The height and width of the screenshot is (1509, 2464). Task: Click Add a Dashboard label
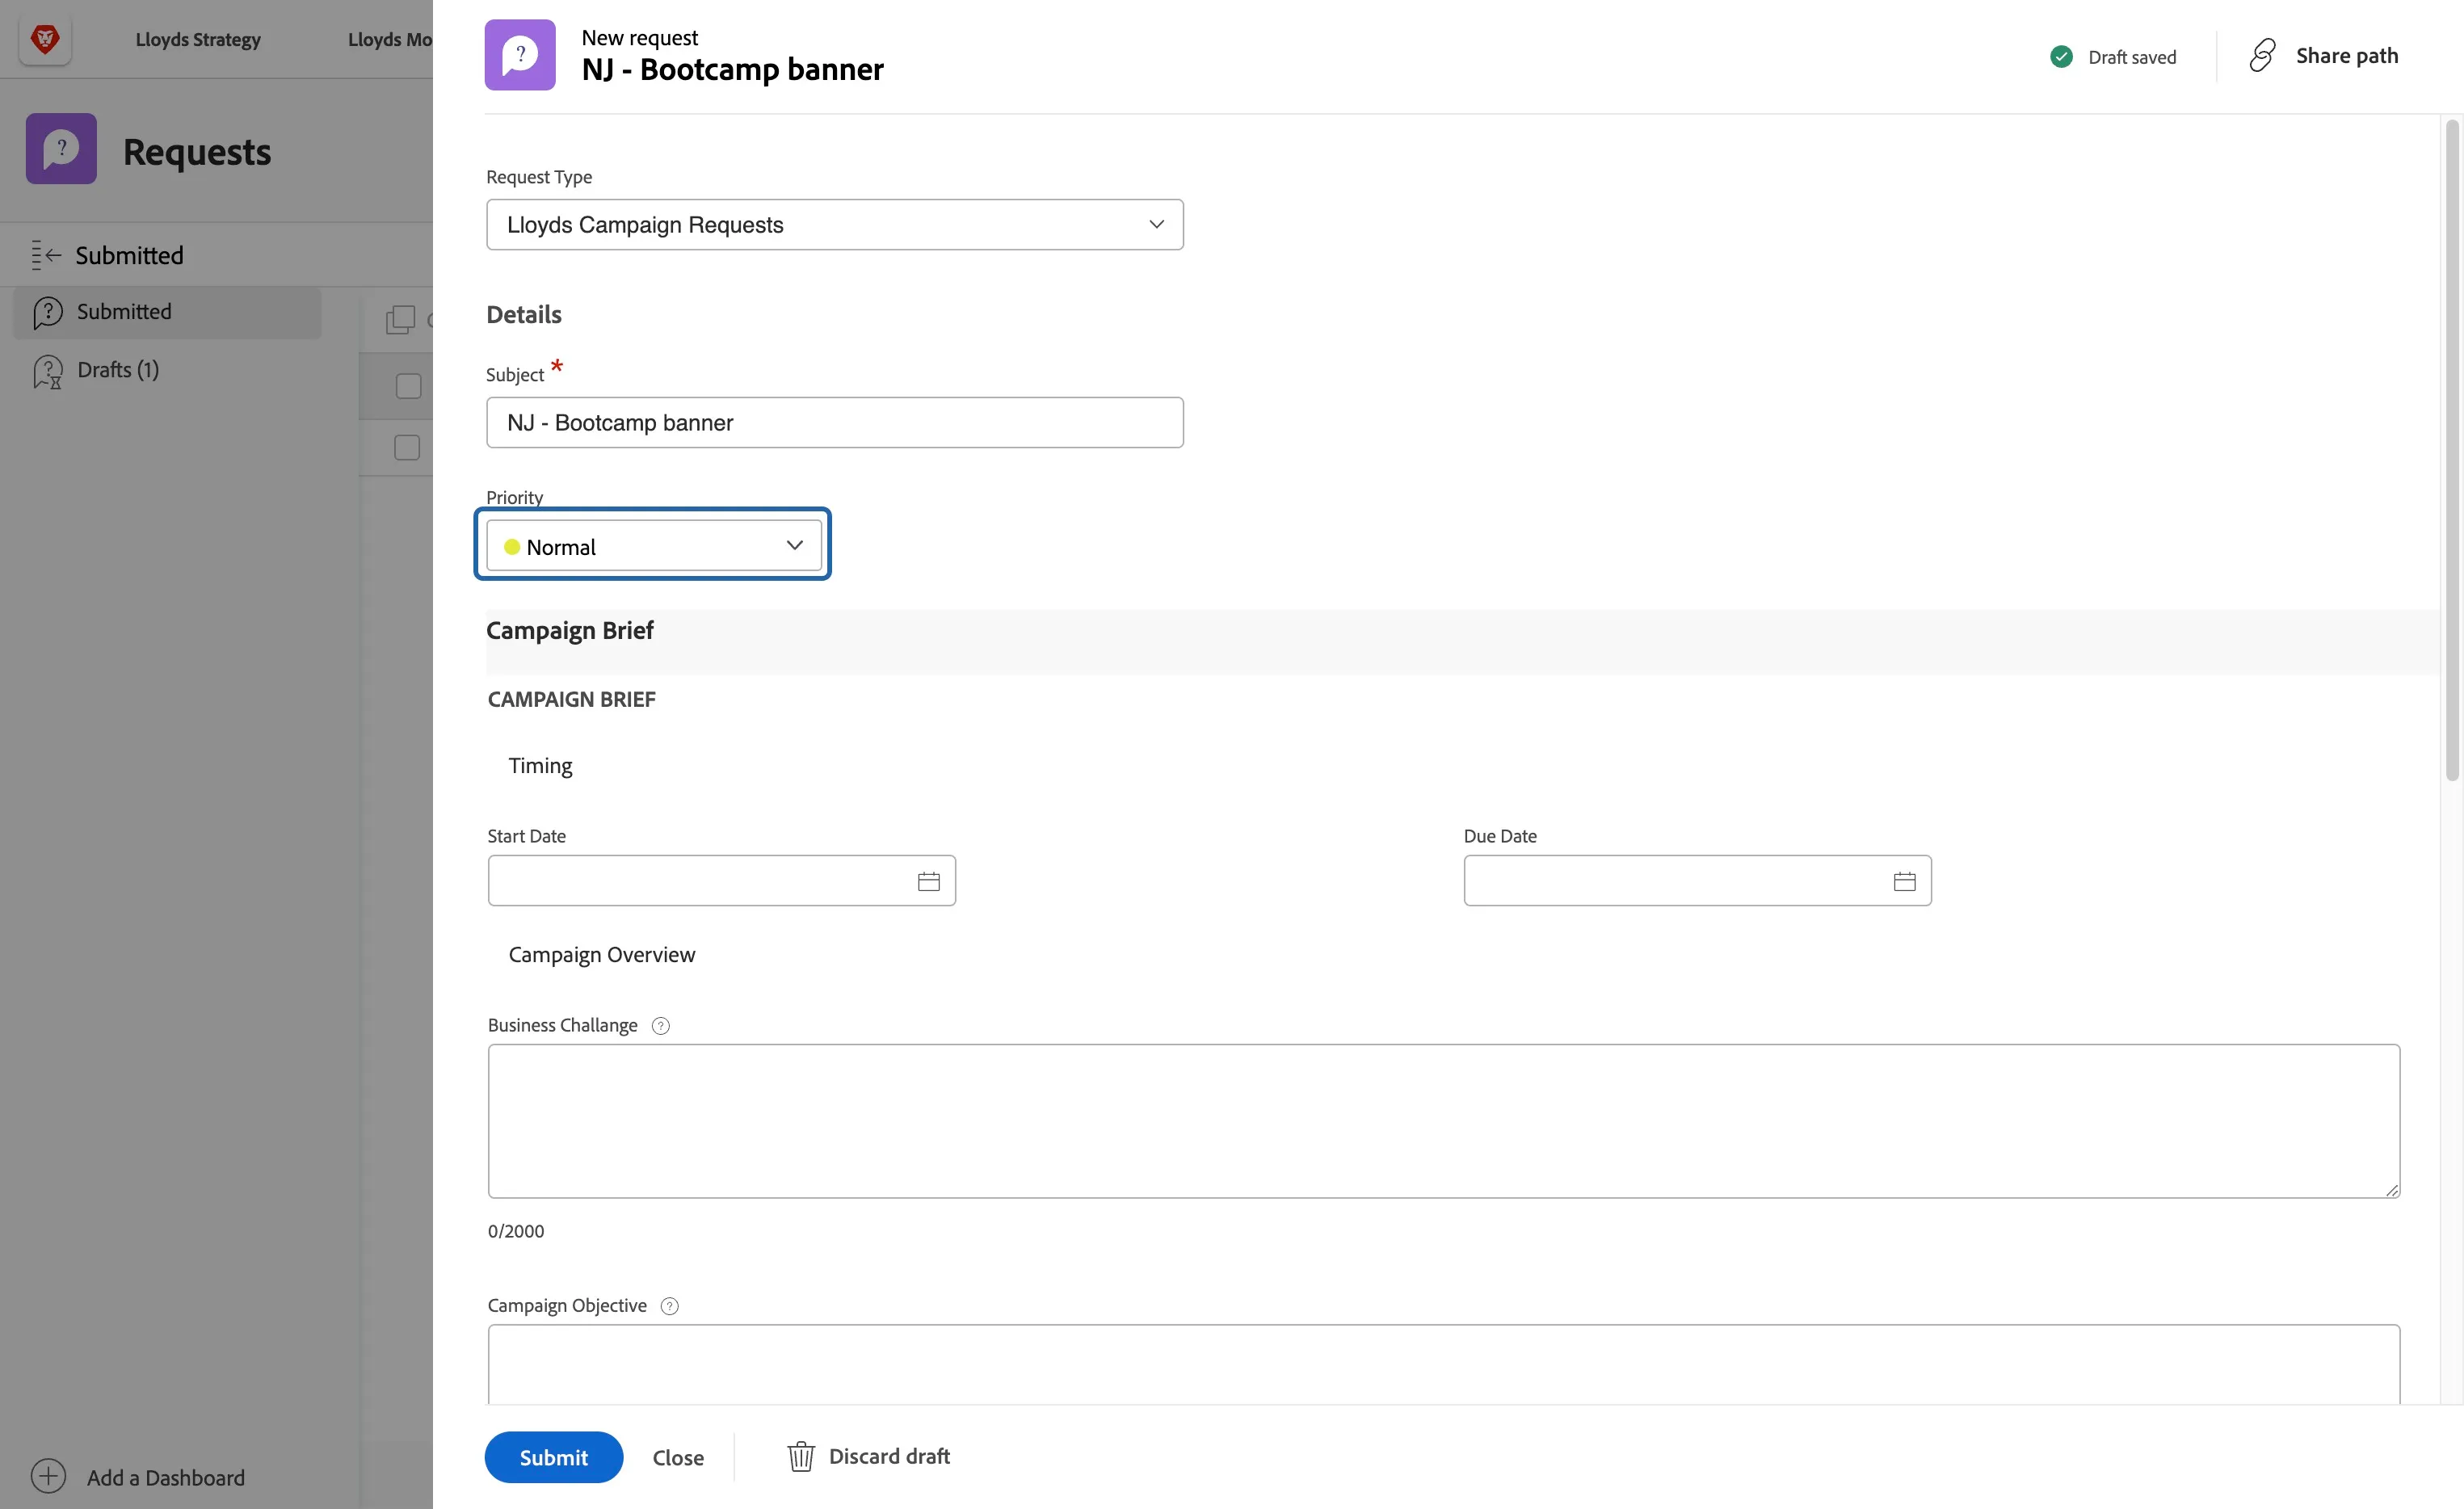pyautogui.click(x=166, y=1477)
